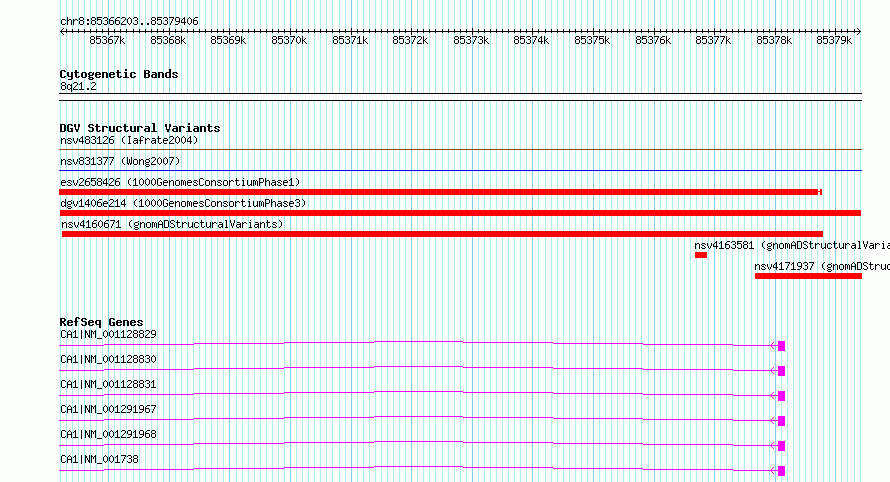Image resolution: width=890 pixels, height=482 pixels.
Task: Open variant dgv1406e214 label
Action: point(183,203)
